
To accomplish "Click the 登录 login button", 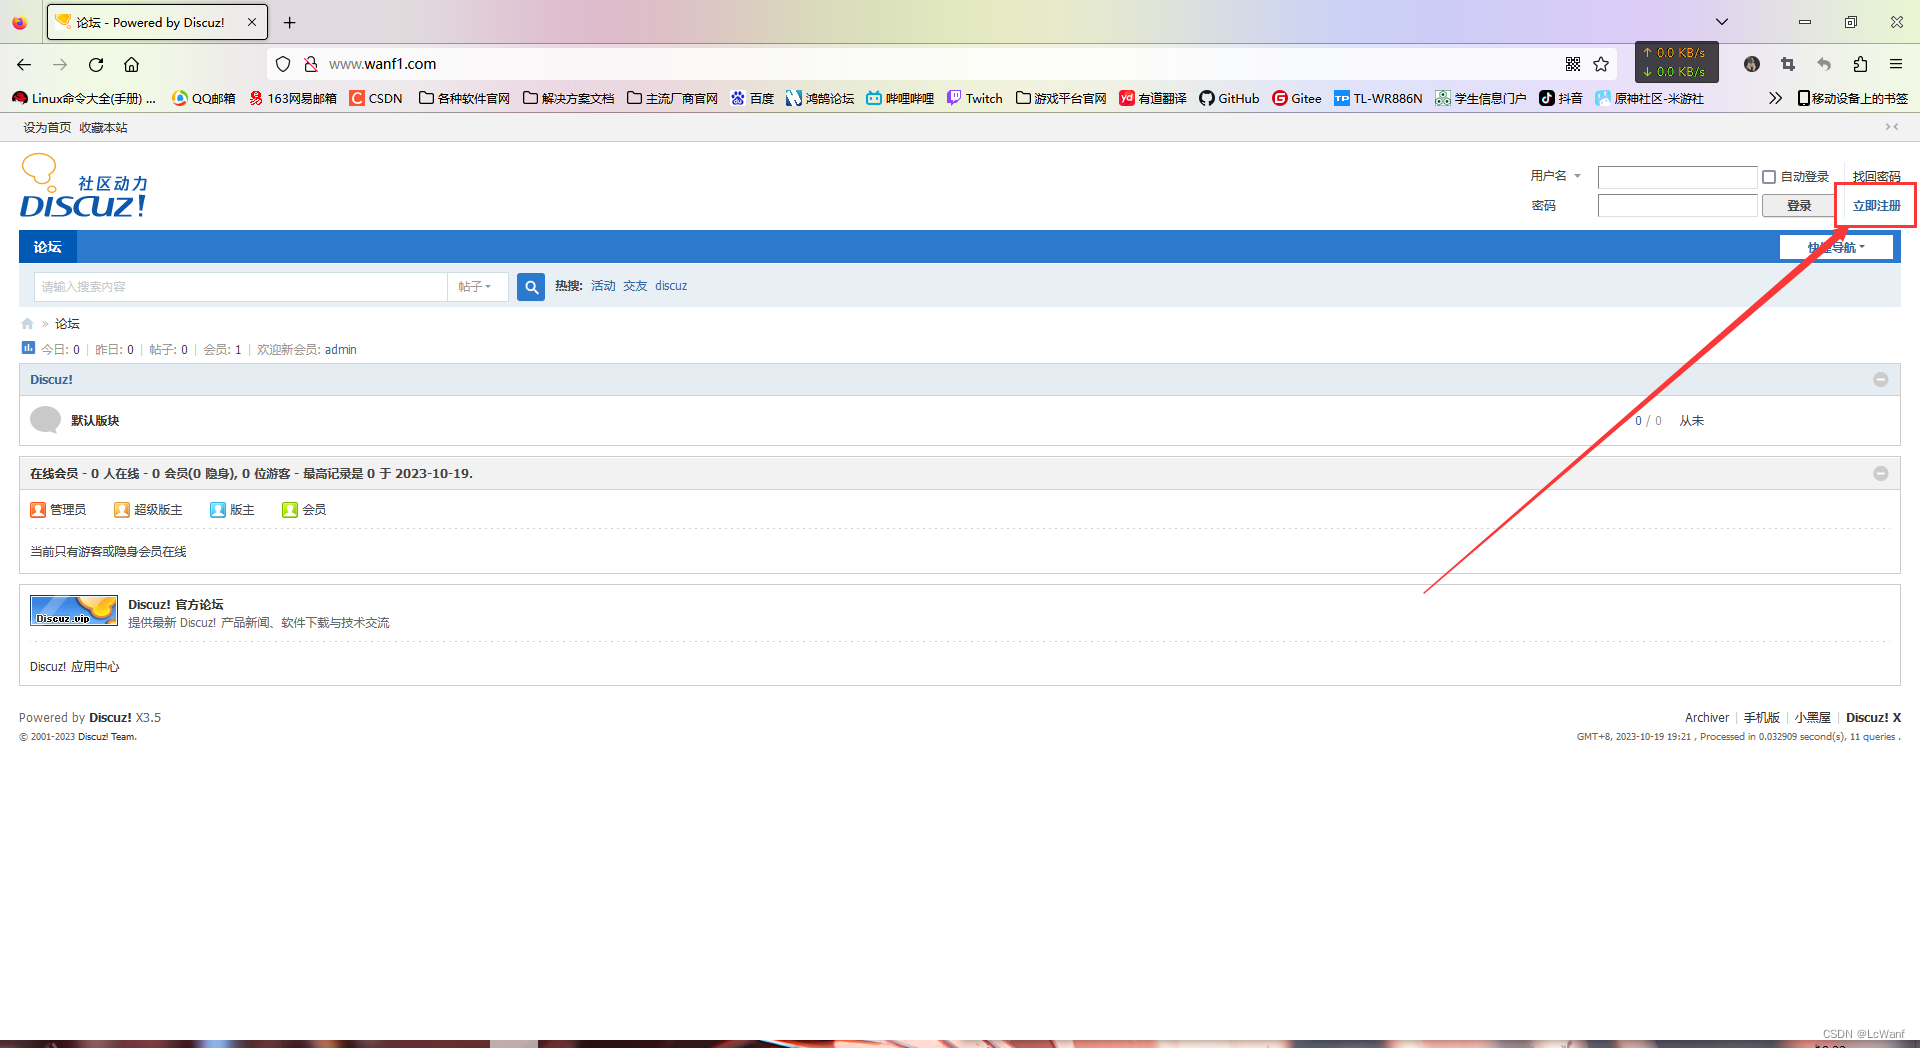I will tap(1799, 206).
